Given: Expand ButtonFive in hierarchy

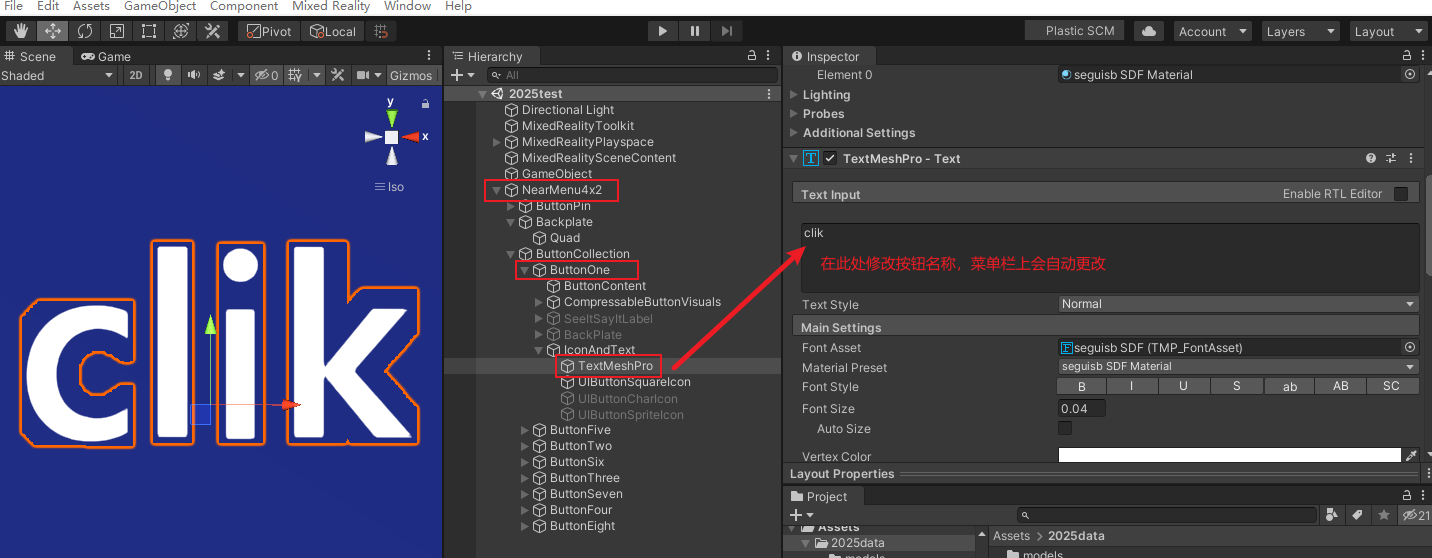Looking at the screenshot, I should pos(526,430).
